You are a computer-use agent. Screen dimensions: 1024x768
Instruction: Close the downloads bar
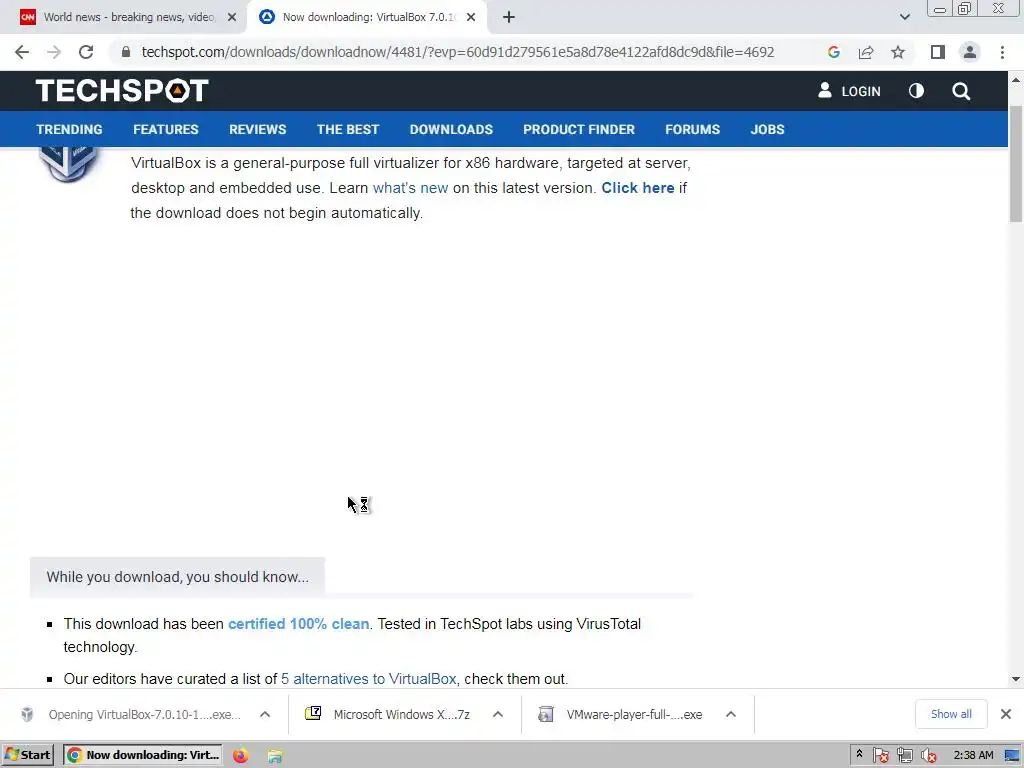[1006, 714]
